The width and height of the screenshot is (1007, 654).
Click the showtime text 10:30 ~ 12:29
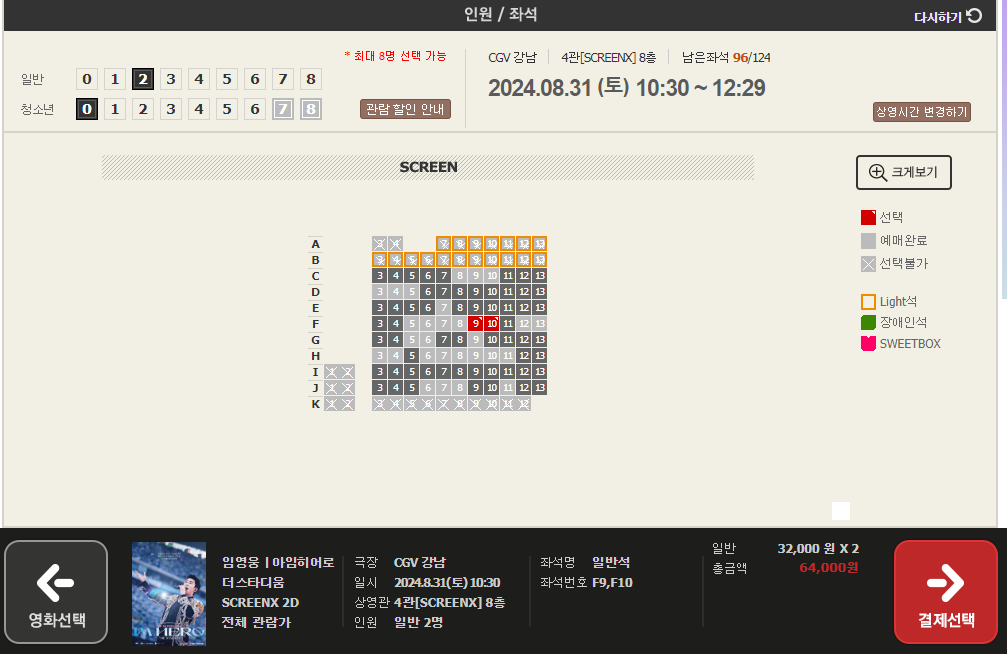pyautogui.click(x=700, y=88)
